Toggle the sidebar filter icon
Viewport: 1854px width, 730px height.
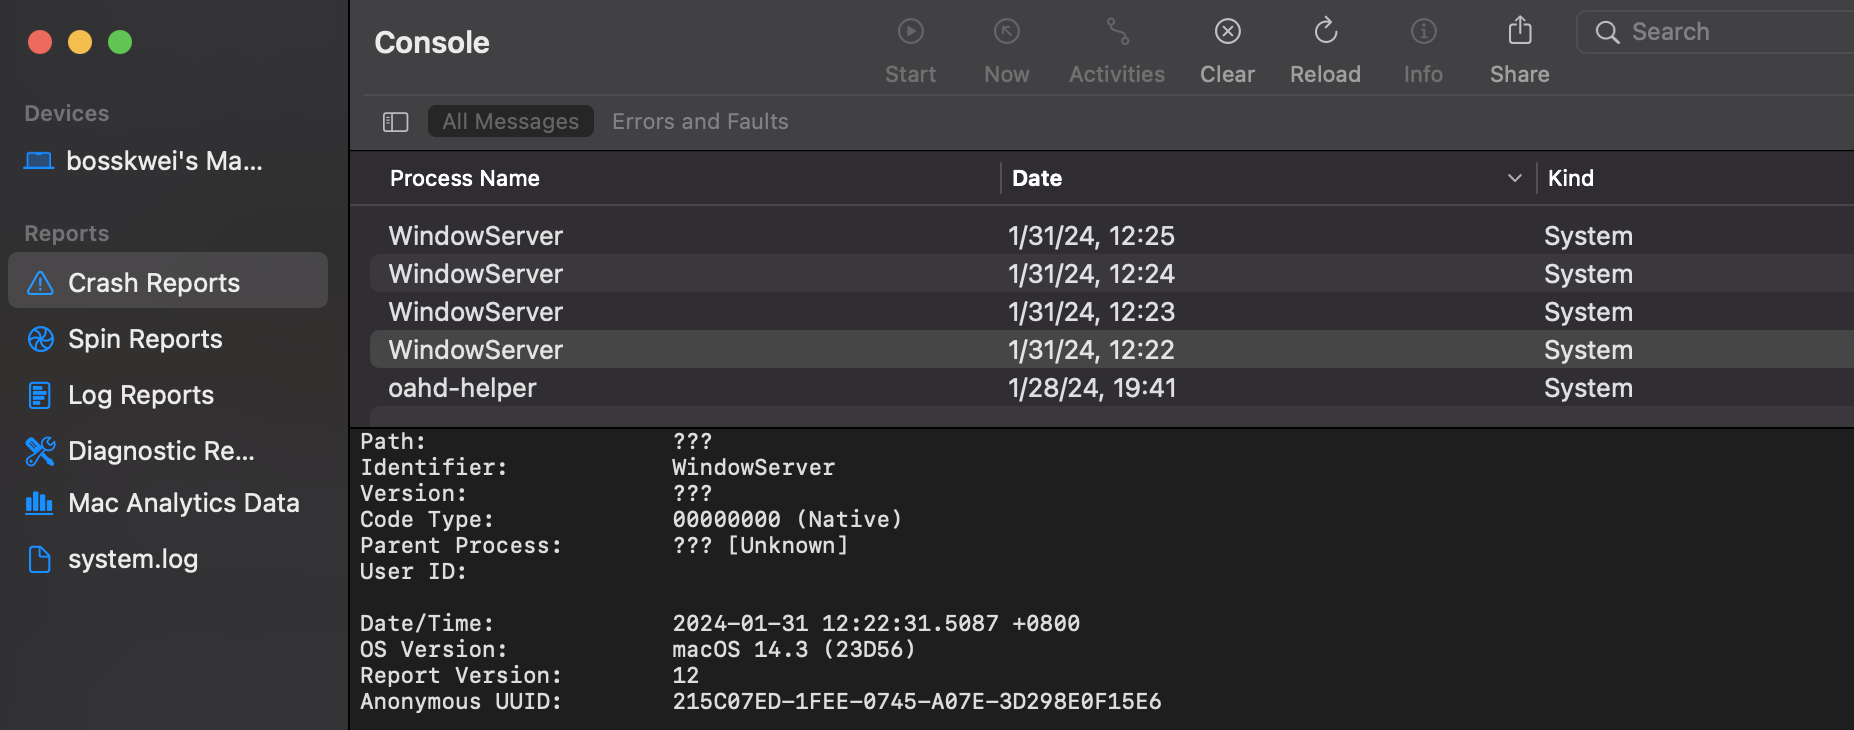pyautogui.click(x=396, y=122)
